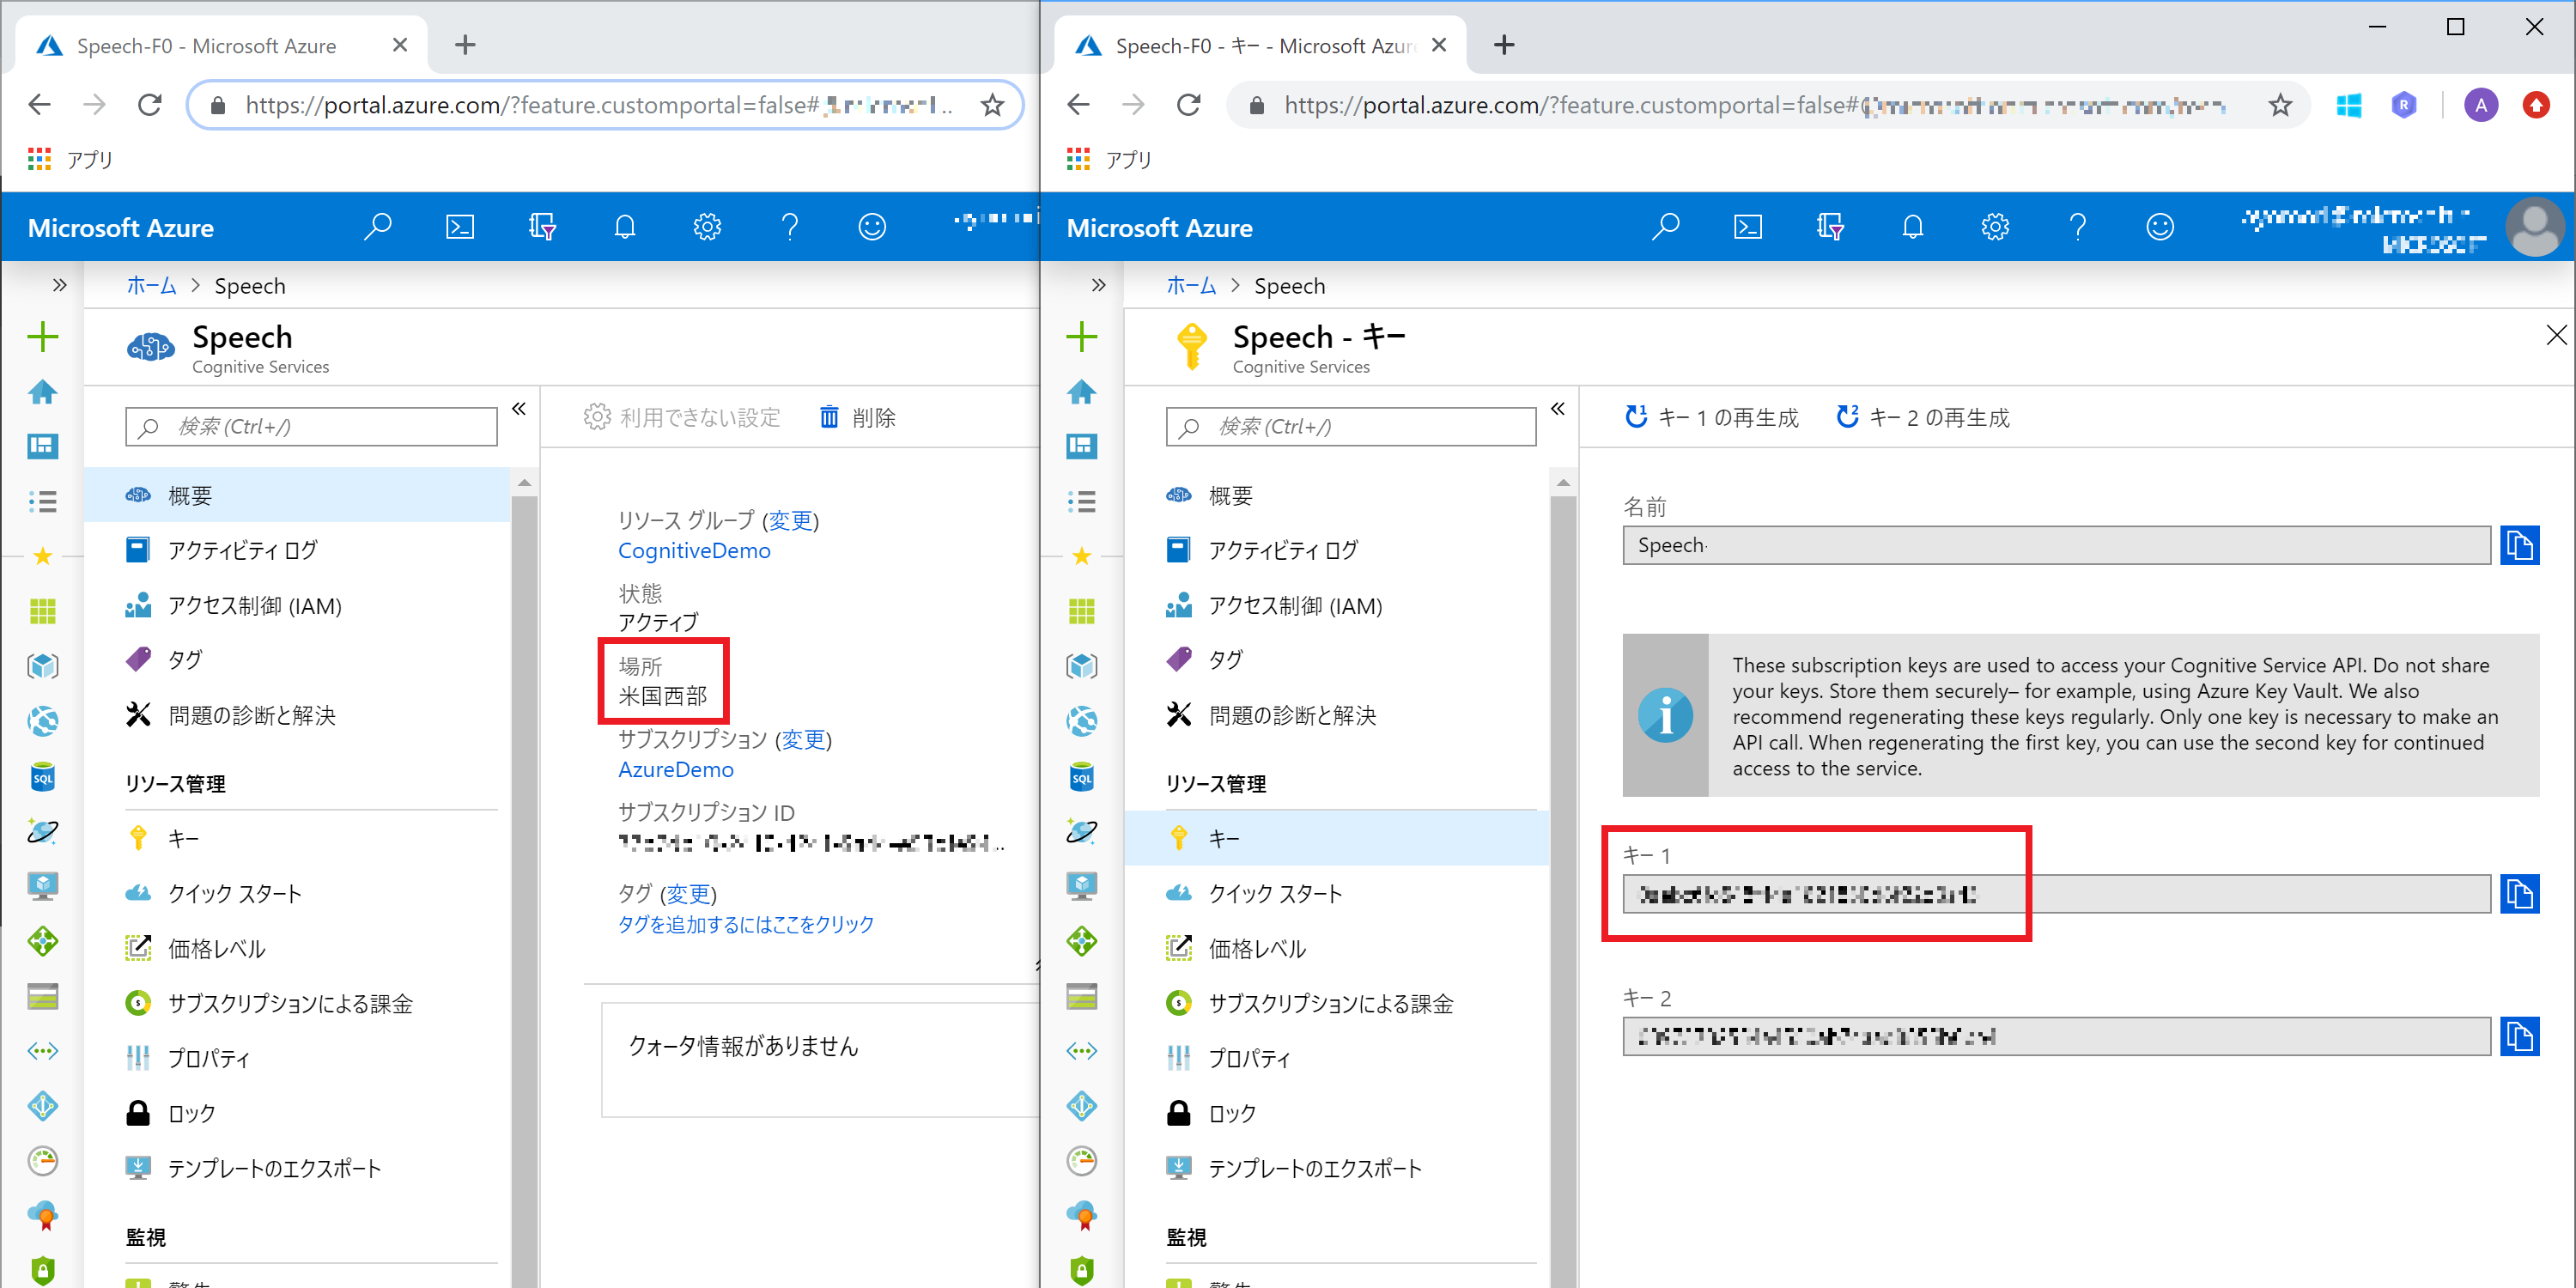This screenshot has width=2576, height=1288.
Task: Open notifications bell in left Azure window
Action: click(x=625, y=228)
